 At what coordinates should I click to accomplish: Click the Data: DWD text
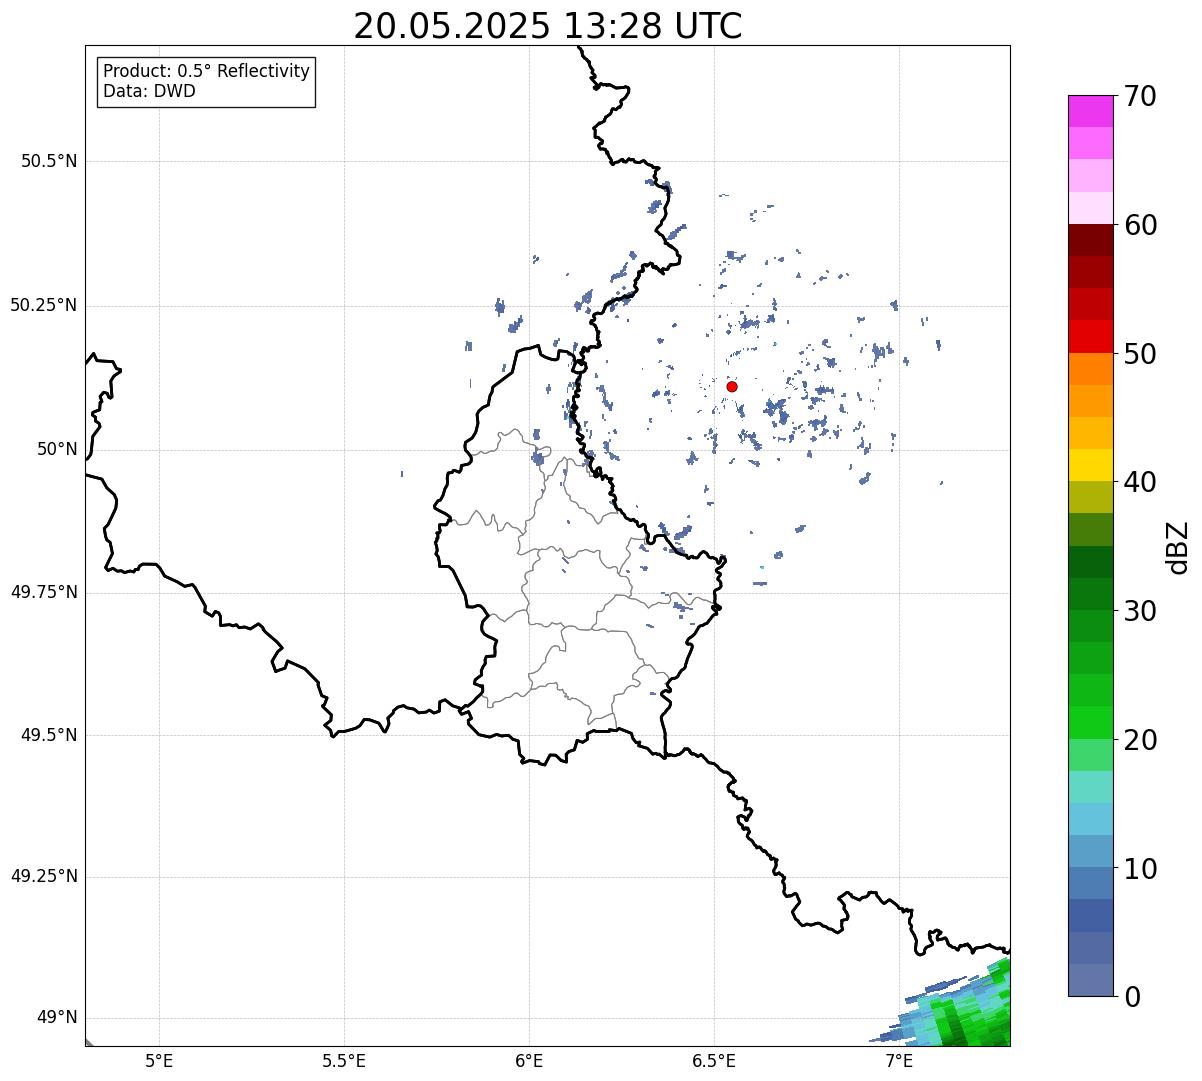click(x=150, y=91)
